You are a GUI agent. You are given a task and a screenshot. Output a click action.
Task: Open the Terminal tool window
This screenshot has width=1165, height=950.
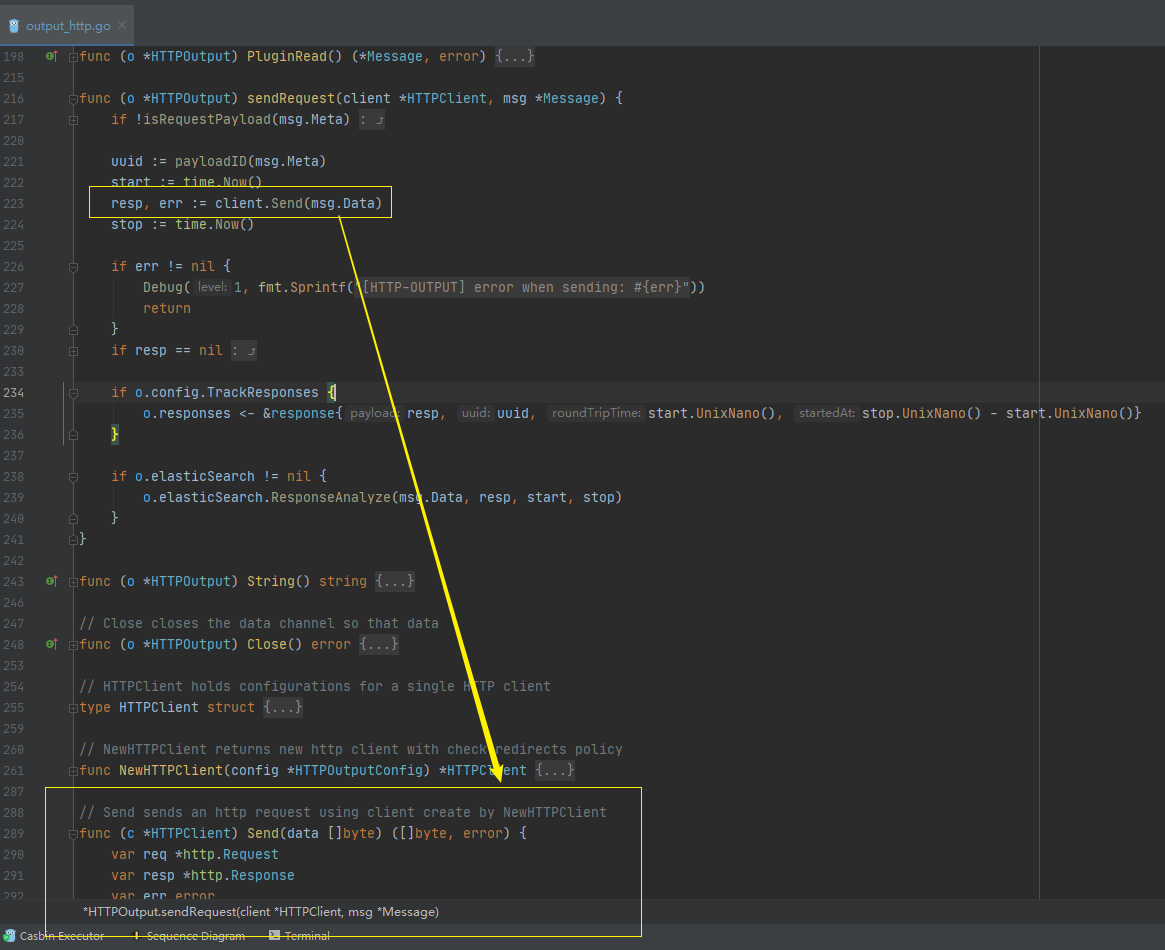click(x=299, y=936)
